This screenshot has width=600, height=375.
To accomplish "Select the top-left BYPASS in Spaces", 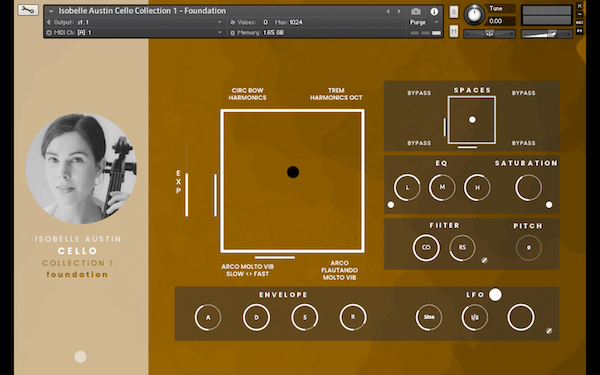I will click(419, 93).
